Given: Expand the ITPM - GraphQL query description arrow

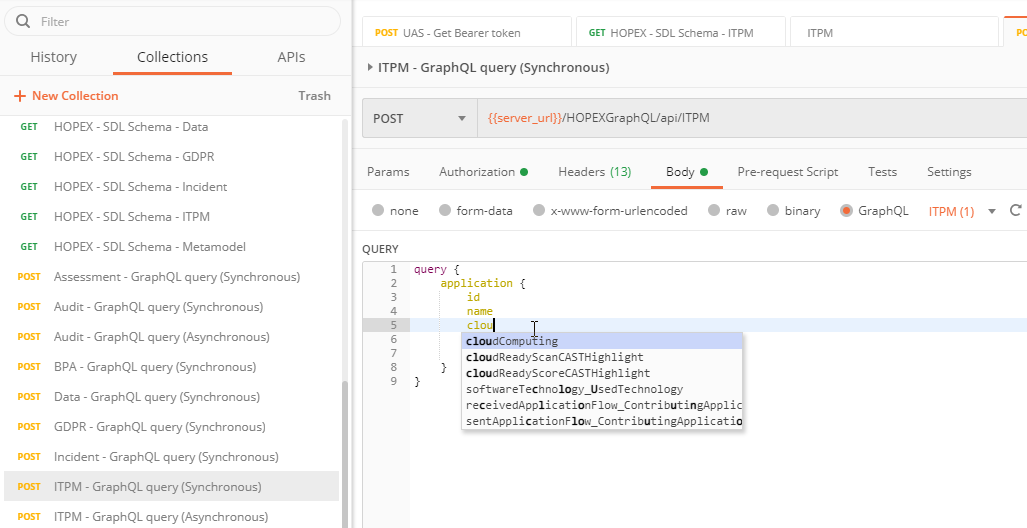Looking at the screenshot, I should [x=371, y=68].
